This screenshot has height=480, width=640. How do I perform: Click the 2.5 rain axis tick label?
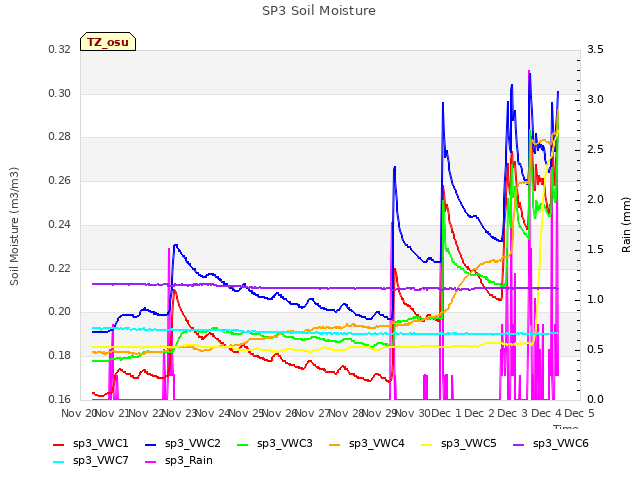(595, 150)
